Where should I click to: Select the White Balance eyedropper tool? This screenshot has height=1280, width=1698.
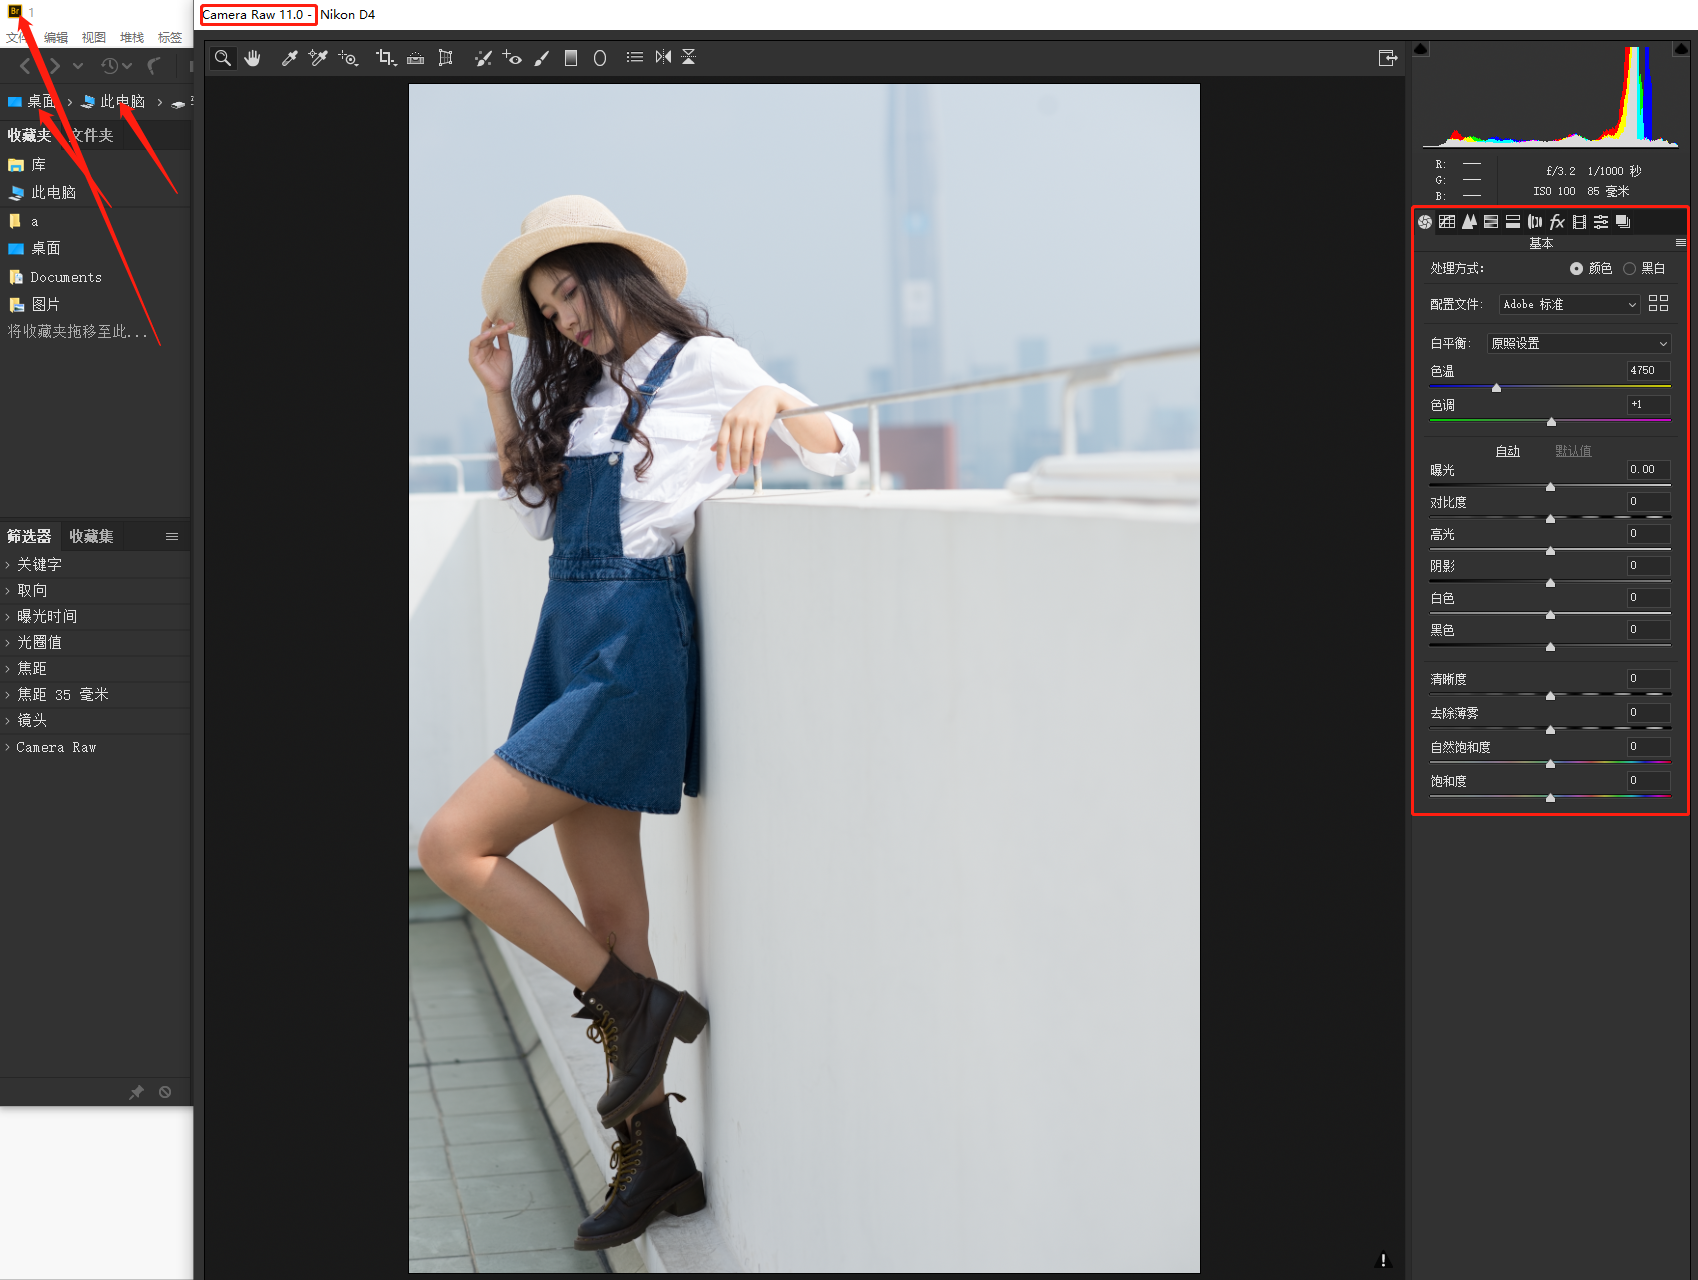(289, 58)
